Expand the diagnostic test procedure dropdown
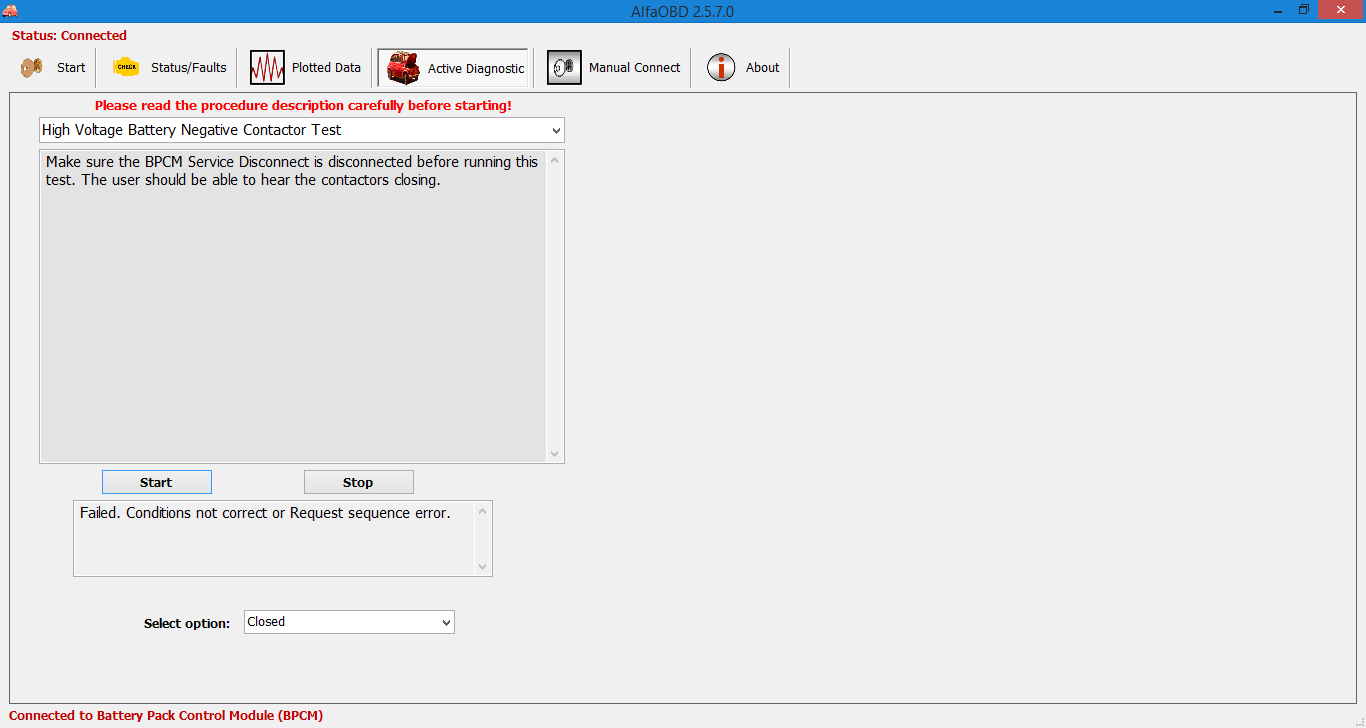This screenshot has width=1366, height=728. coord(556,130)
